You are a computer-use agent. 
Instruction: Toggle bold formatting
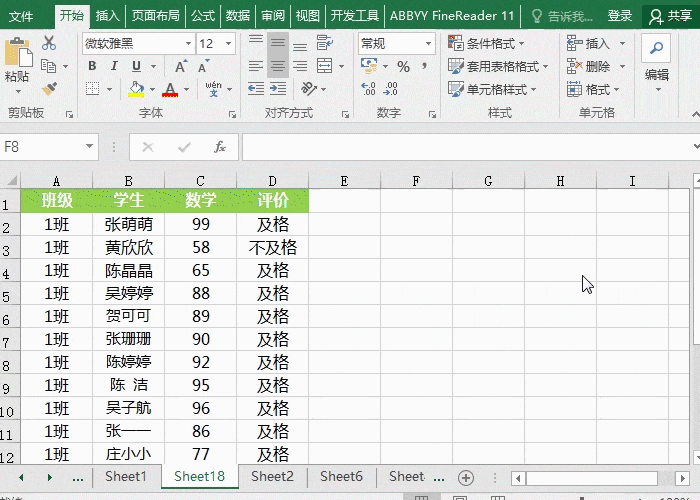click(x=91, y=66)
